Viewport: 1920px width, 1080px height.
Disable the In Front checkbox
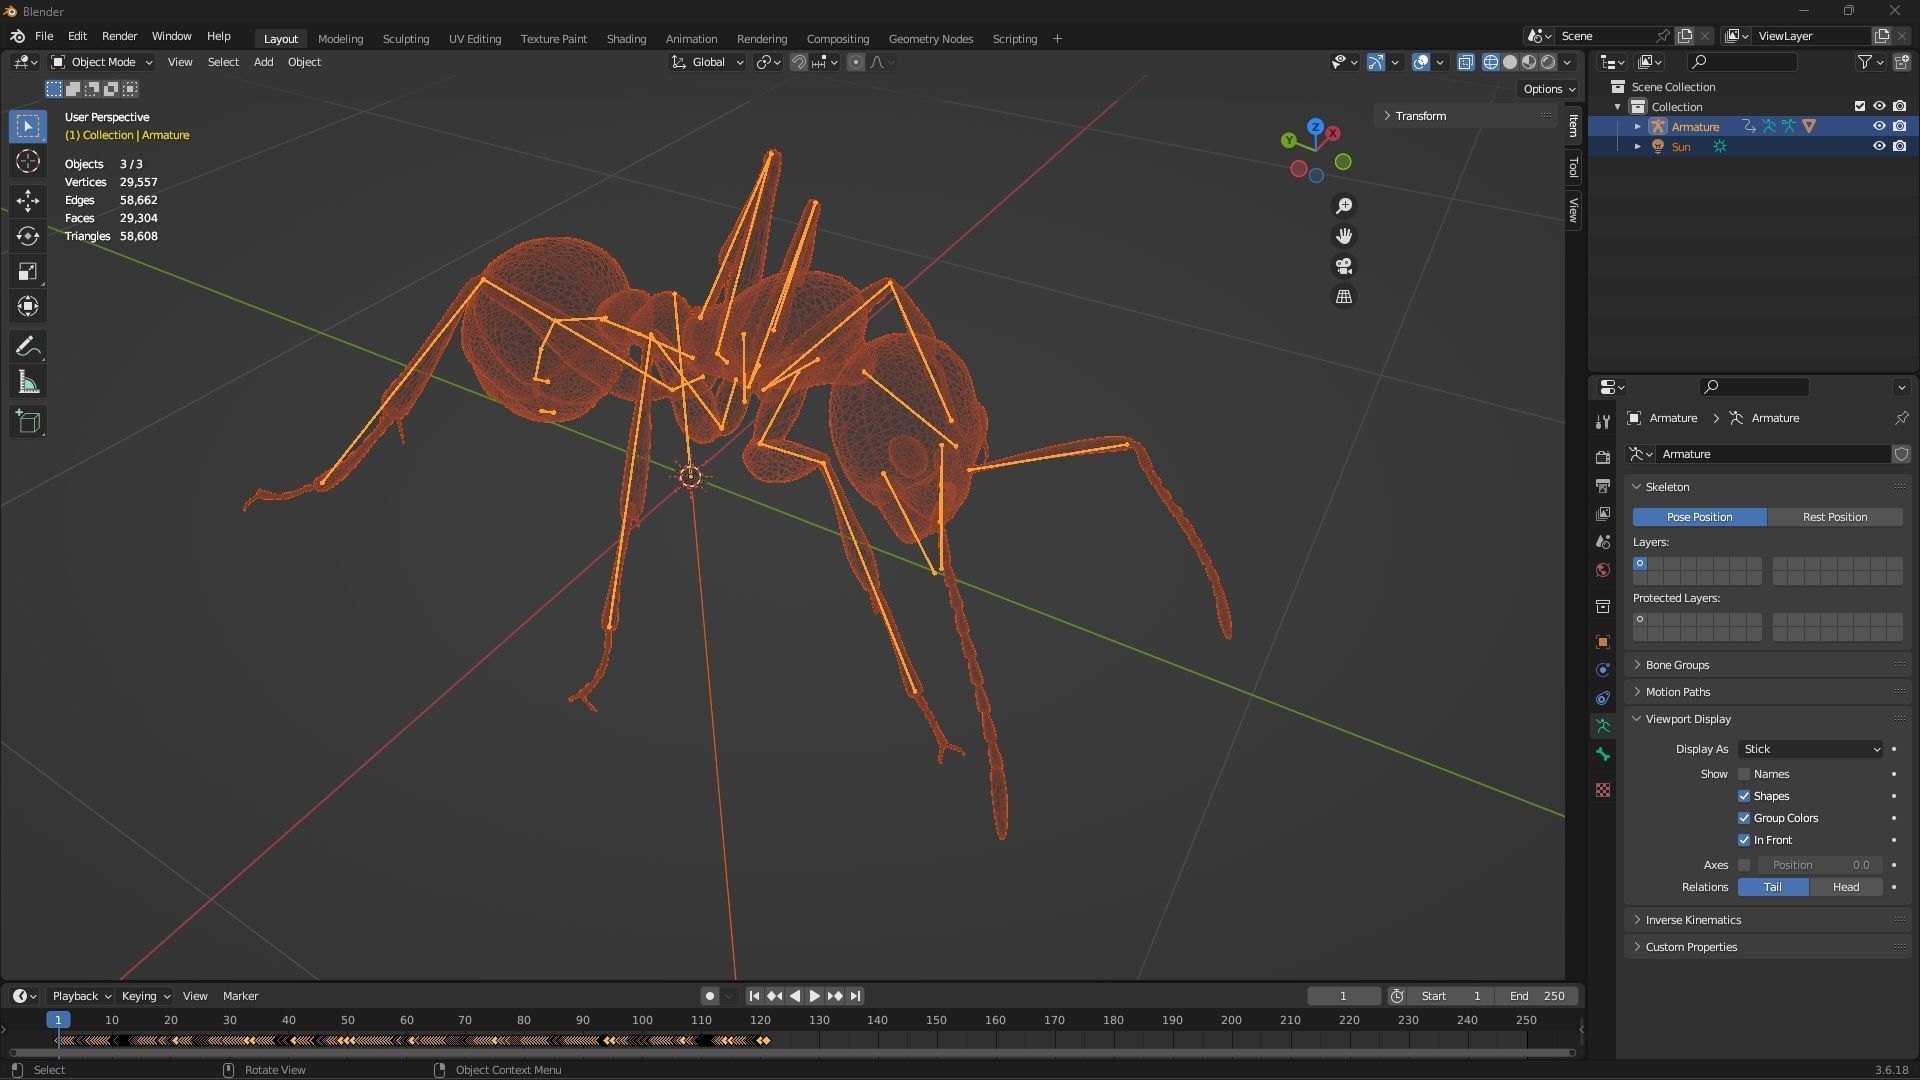click(x=1744, y=840)
